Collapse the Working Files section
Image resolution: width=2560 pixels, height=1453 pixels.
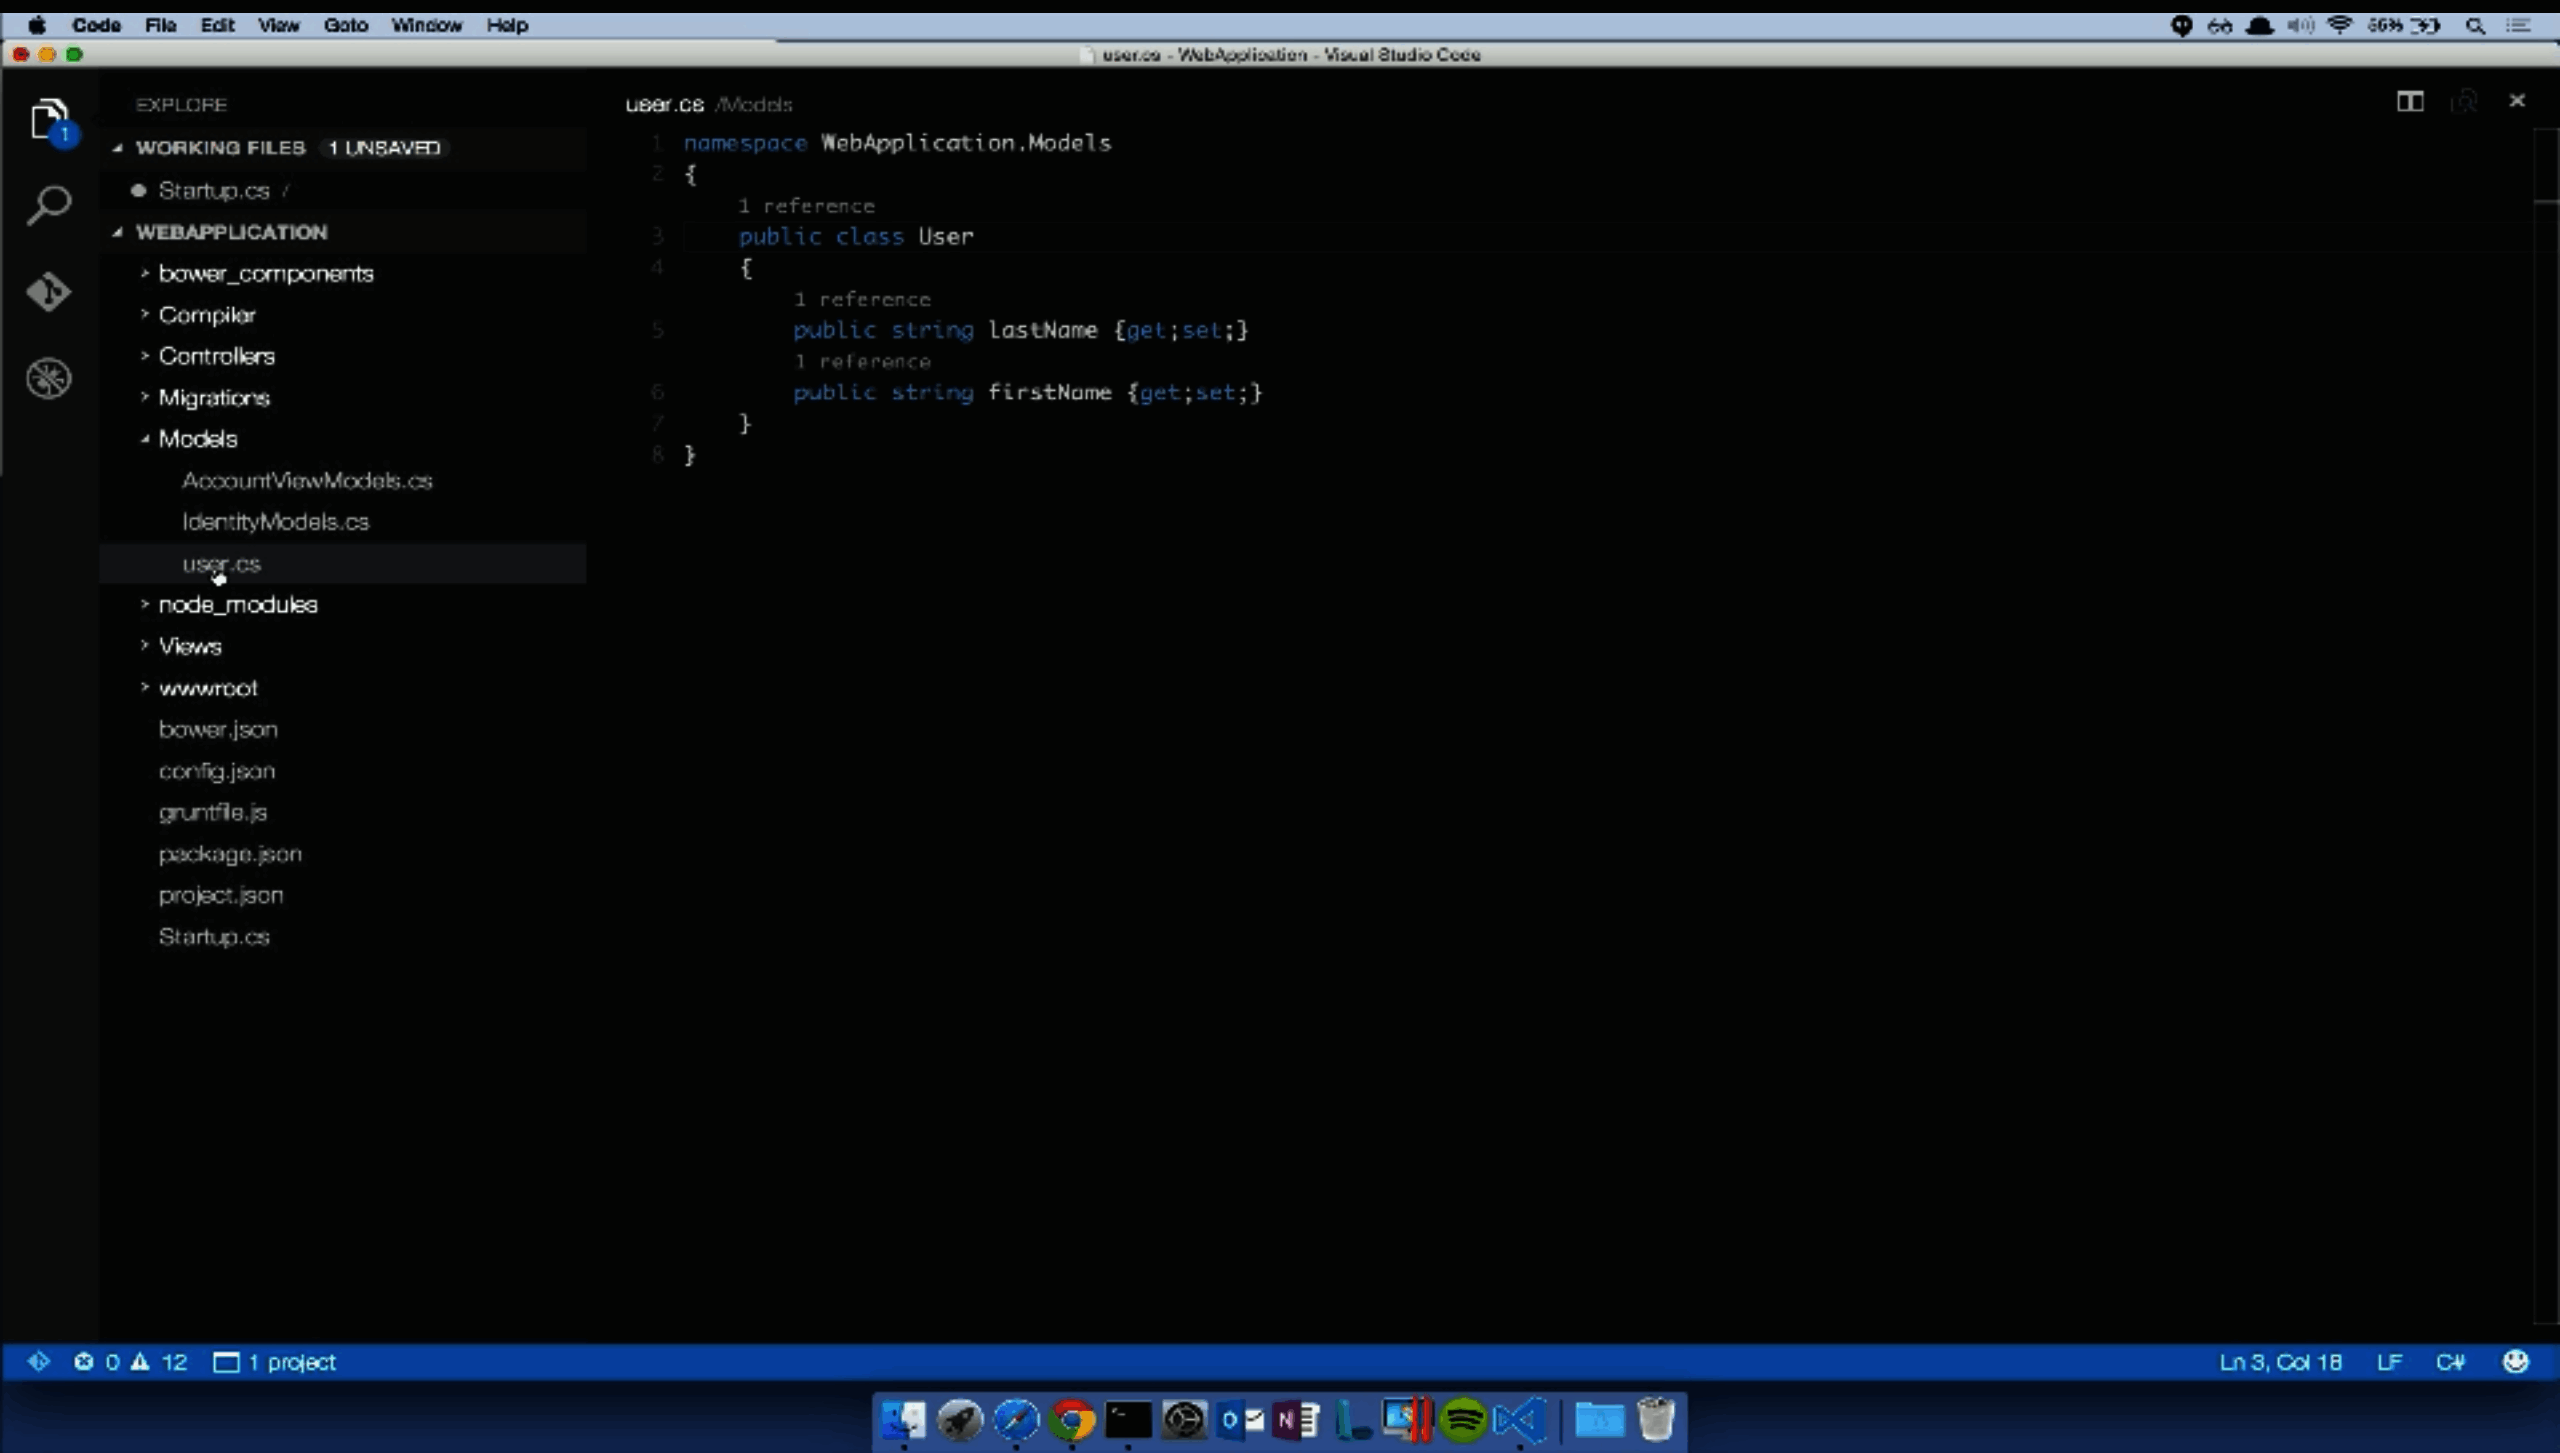(x=220, y=148)
